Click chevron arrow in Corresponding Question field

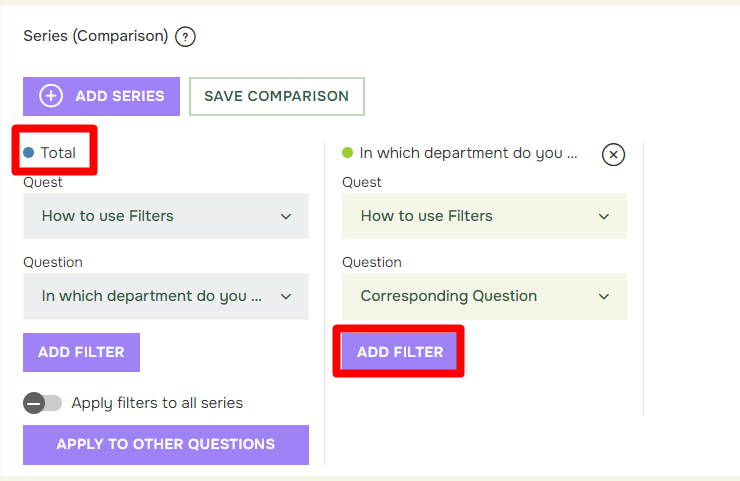[604, 297]
